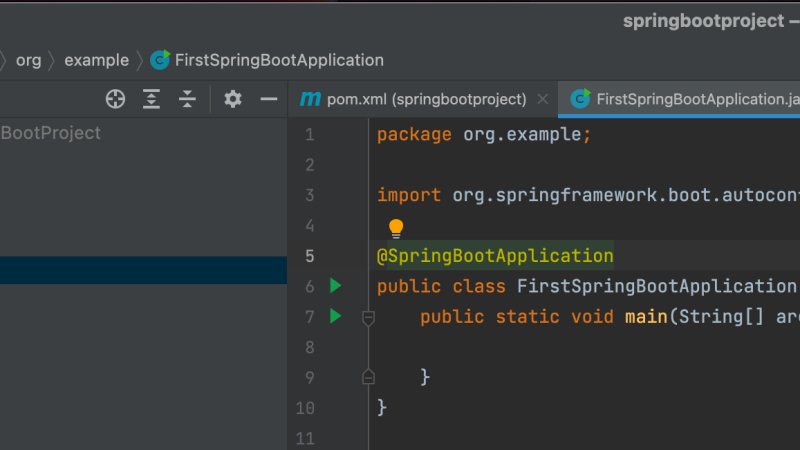800x450 pixels.
Task: Click closing brace on line 10
Action: coord(382,408)
